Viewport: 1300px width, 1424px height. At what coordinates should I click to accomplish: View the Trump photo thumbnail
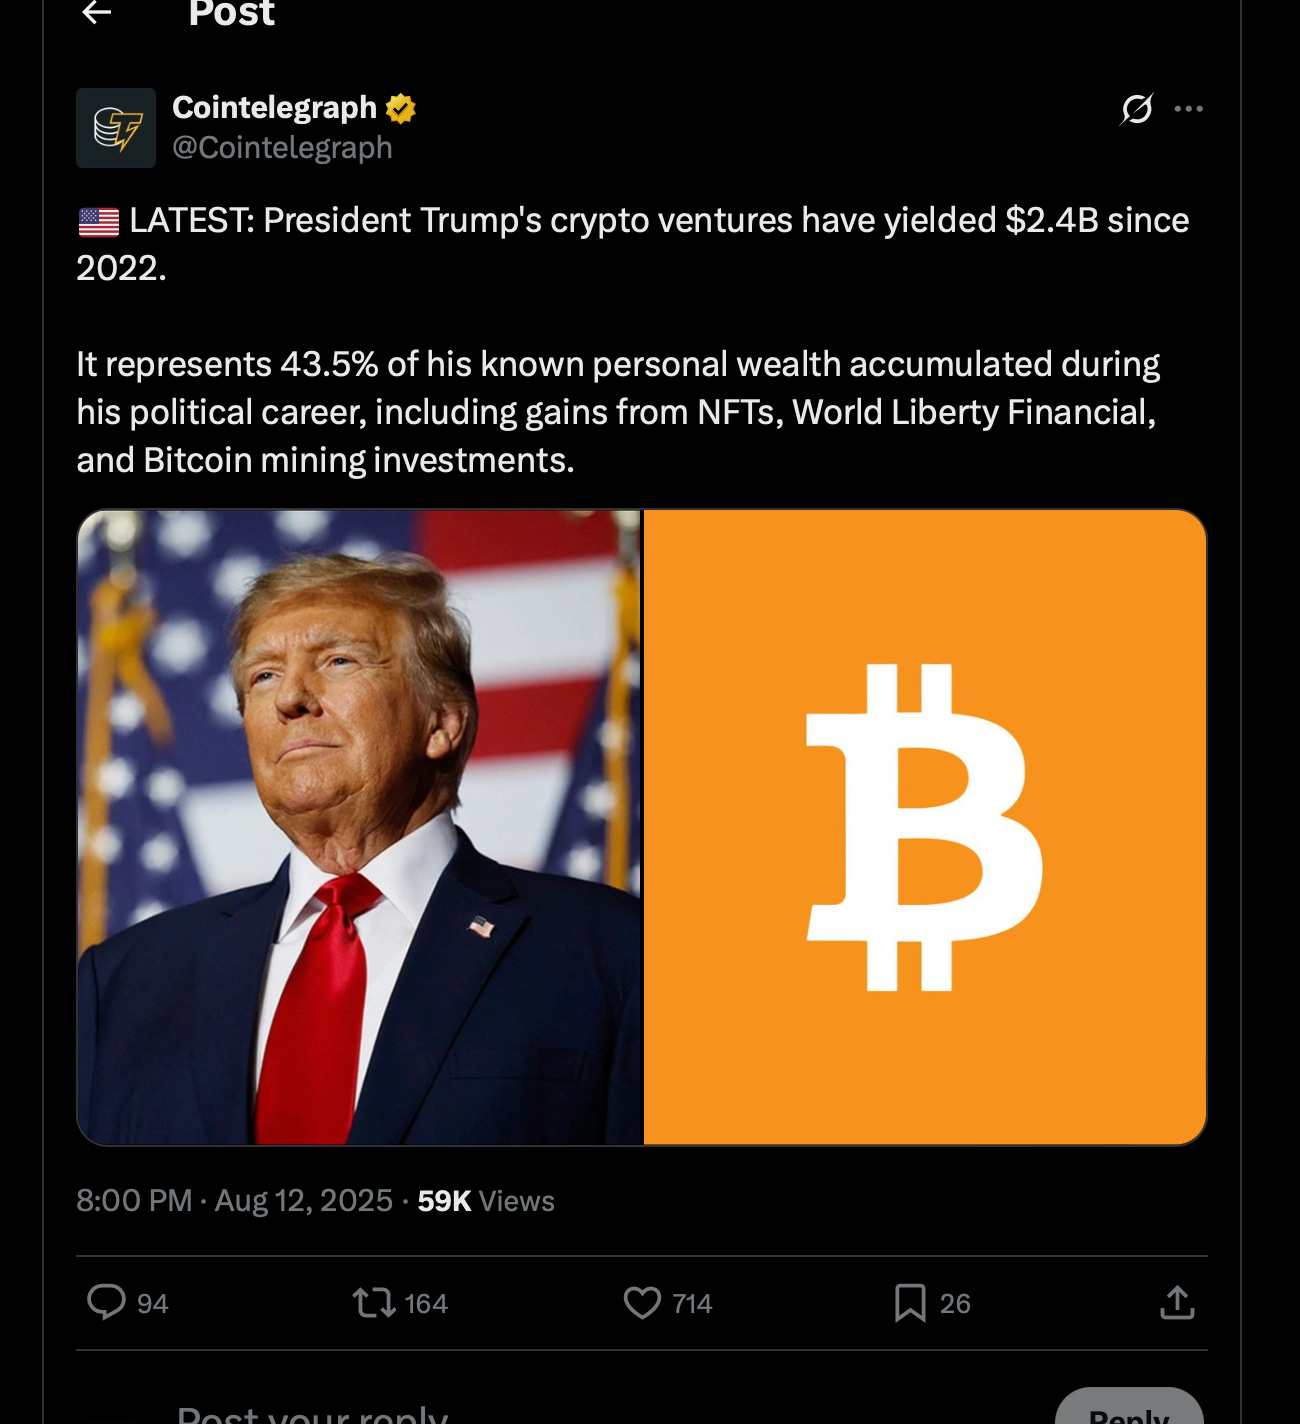coord(359,827)
